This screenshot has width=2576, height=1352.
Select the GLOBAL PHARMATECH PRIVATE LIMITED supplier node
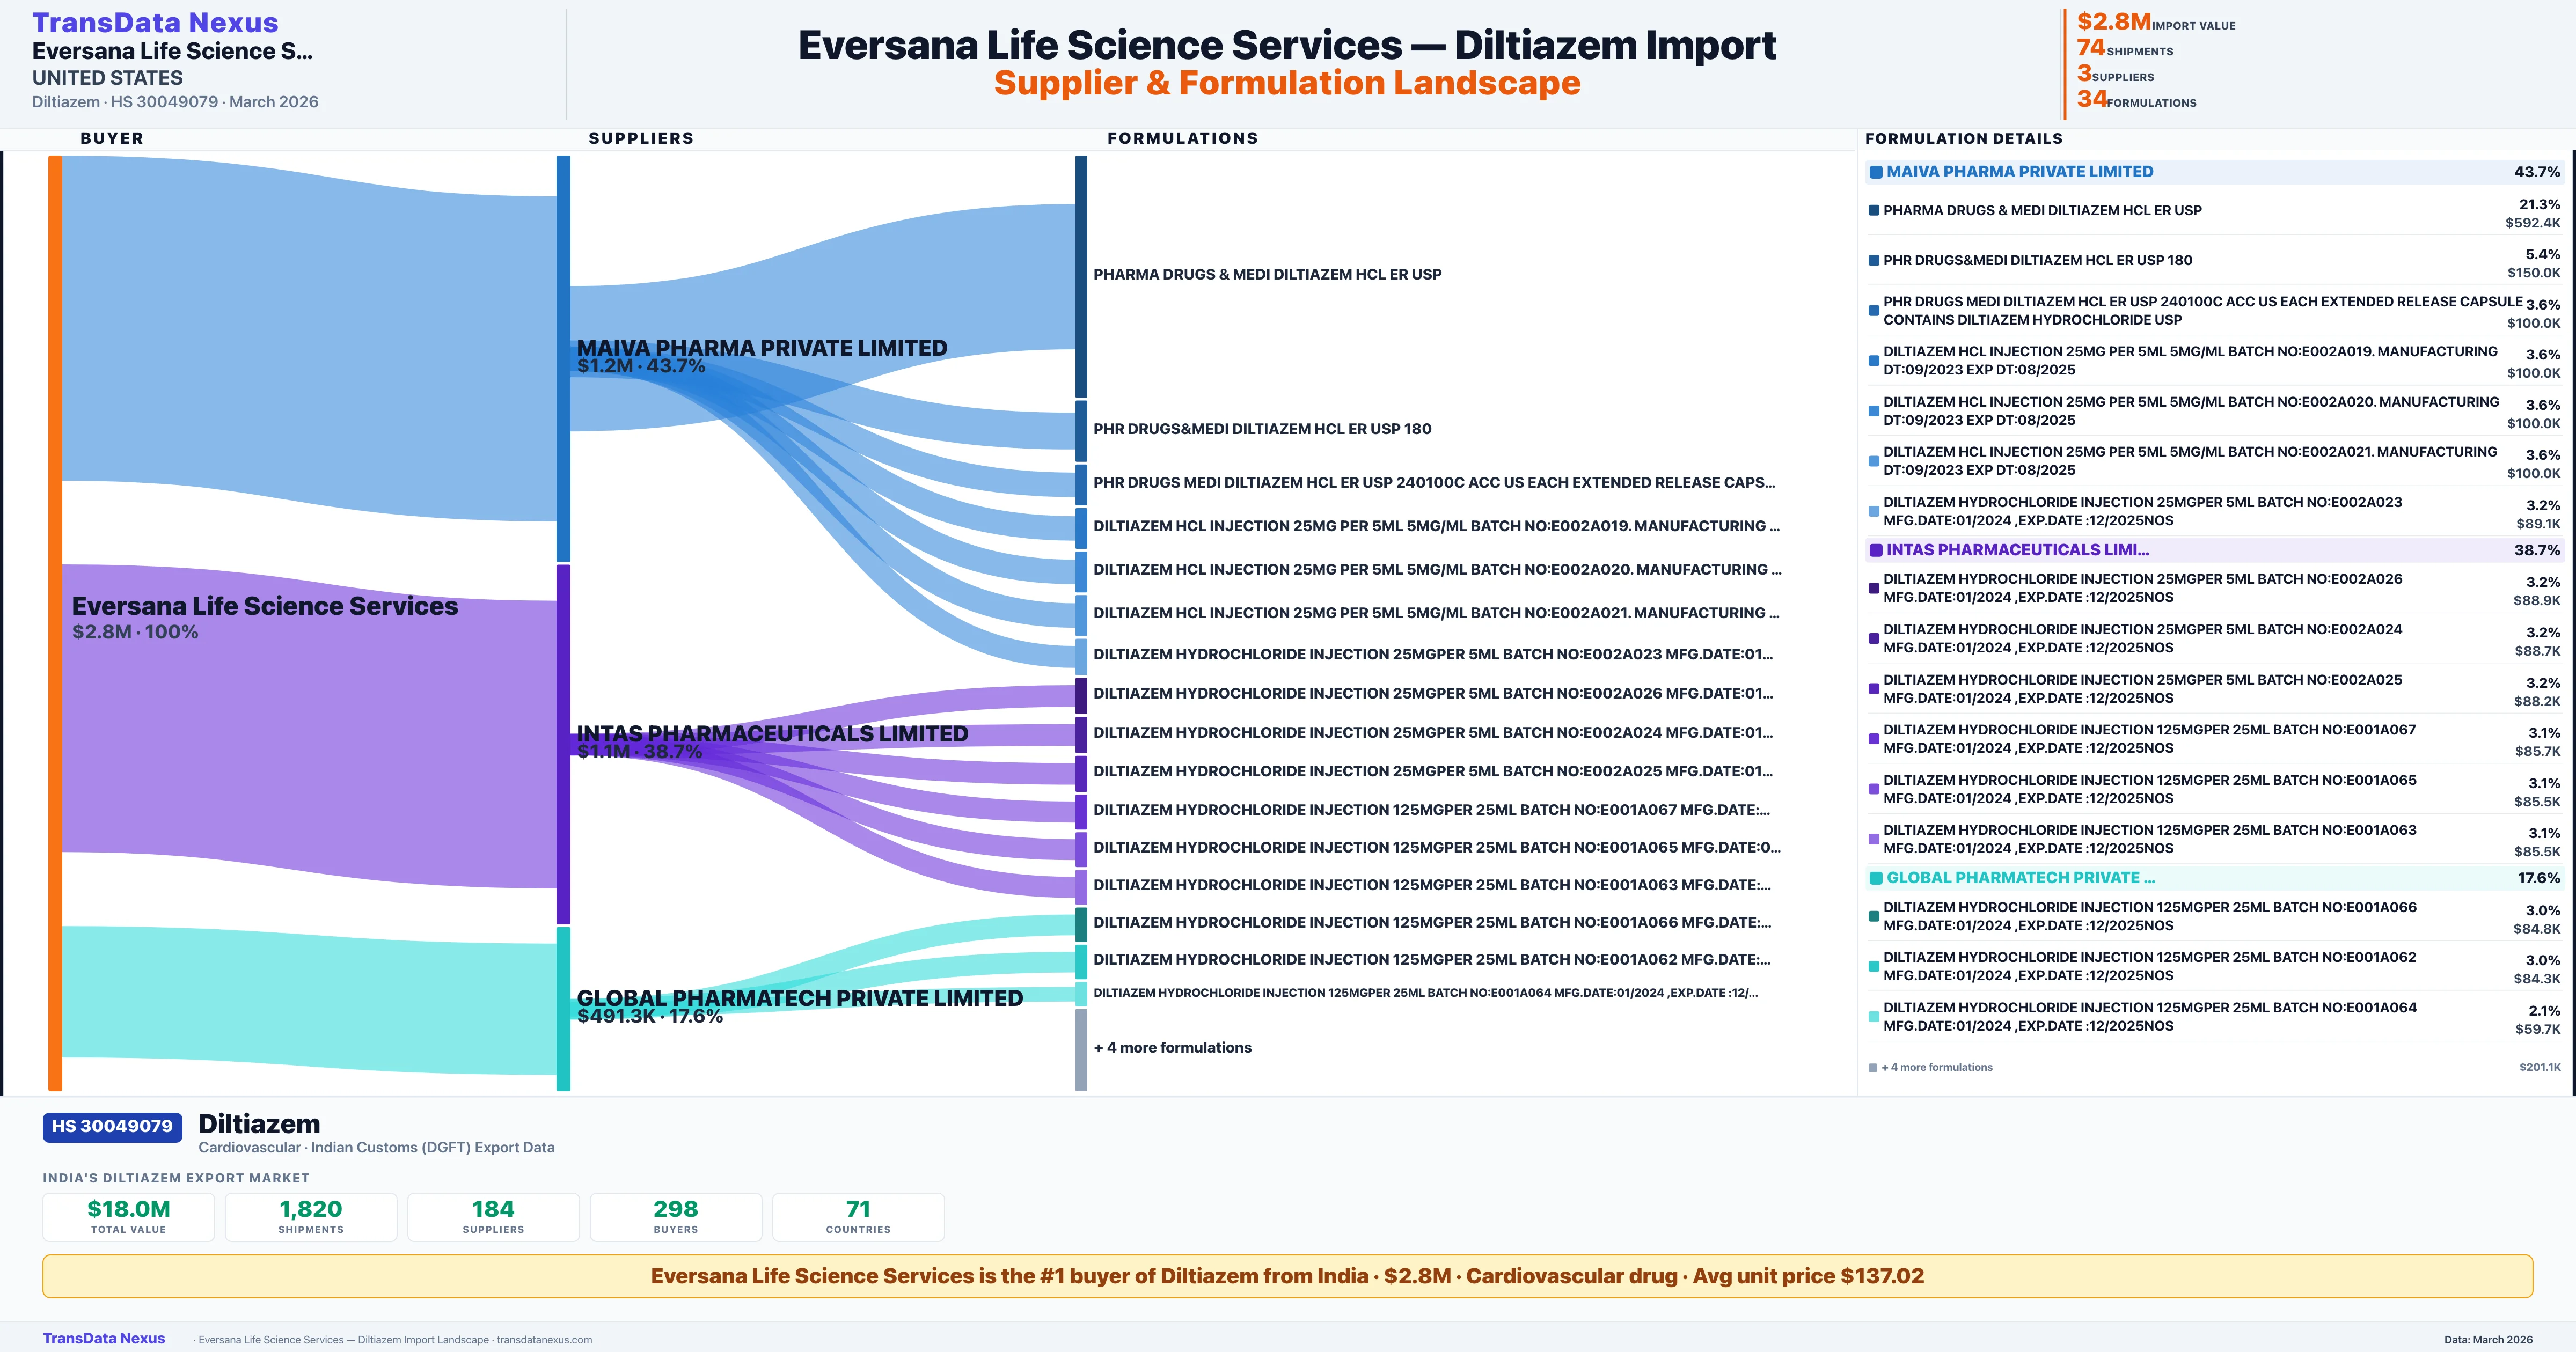click(x=563, y=1008)
